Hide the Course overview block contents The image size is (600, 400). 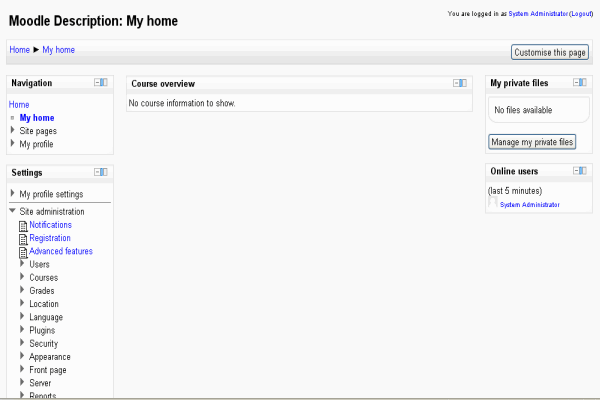click(456, 83)
